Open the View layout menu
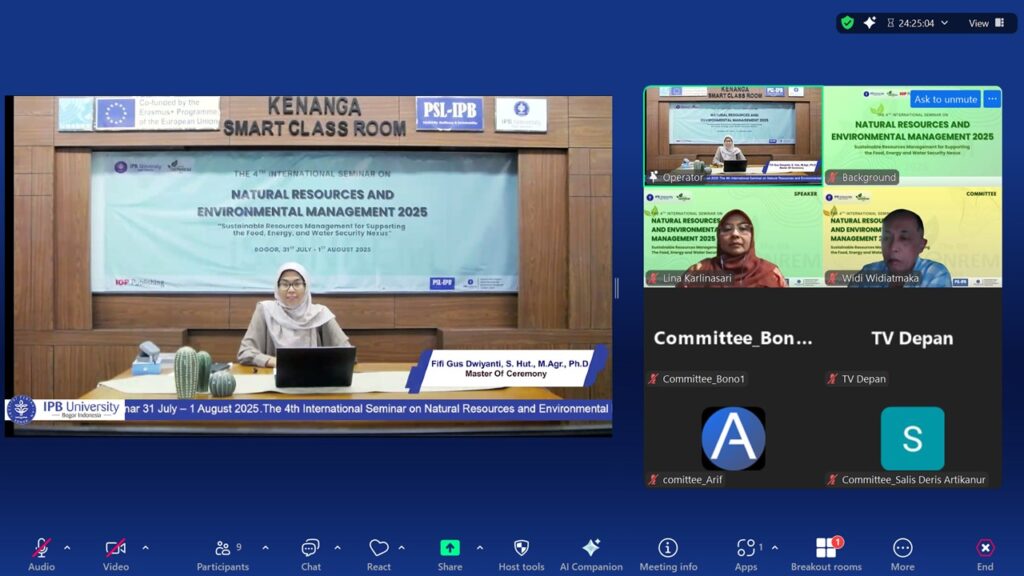 point(986,23)
